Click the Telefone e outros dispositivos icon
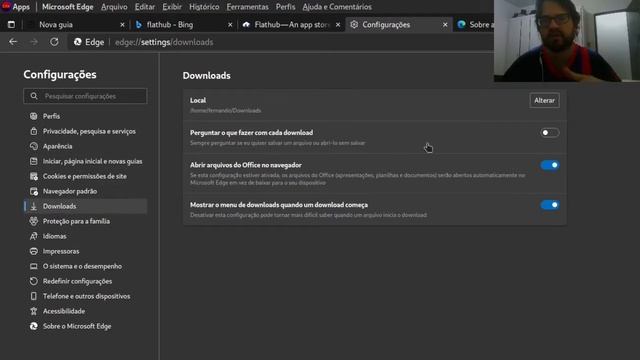This screenshot has height=360, width=640. (x=33, y=296)
